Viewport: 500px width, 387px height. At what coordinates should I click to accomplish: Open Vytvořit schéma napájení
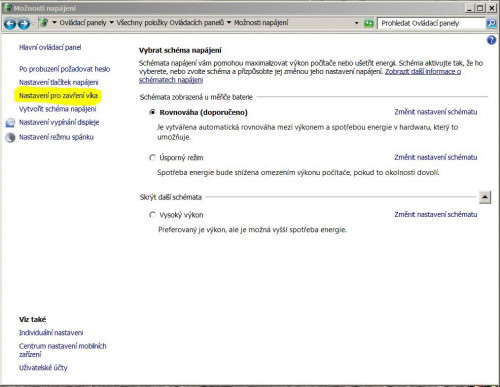(57, 109)
